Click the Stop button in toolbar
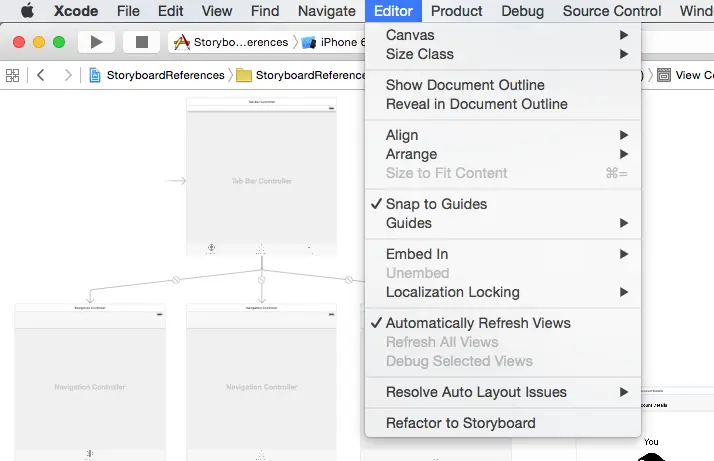Viewport: 714px width, 461px height. [x=142, y=42]
